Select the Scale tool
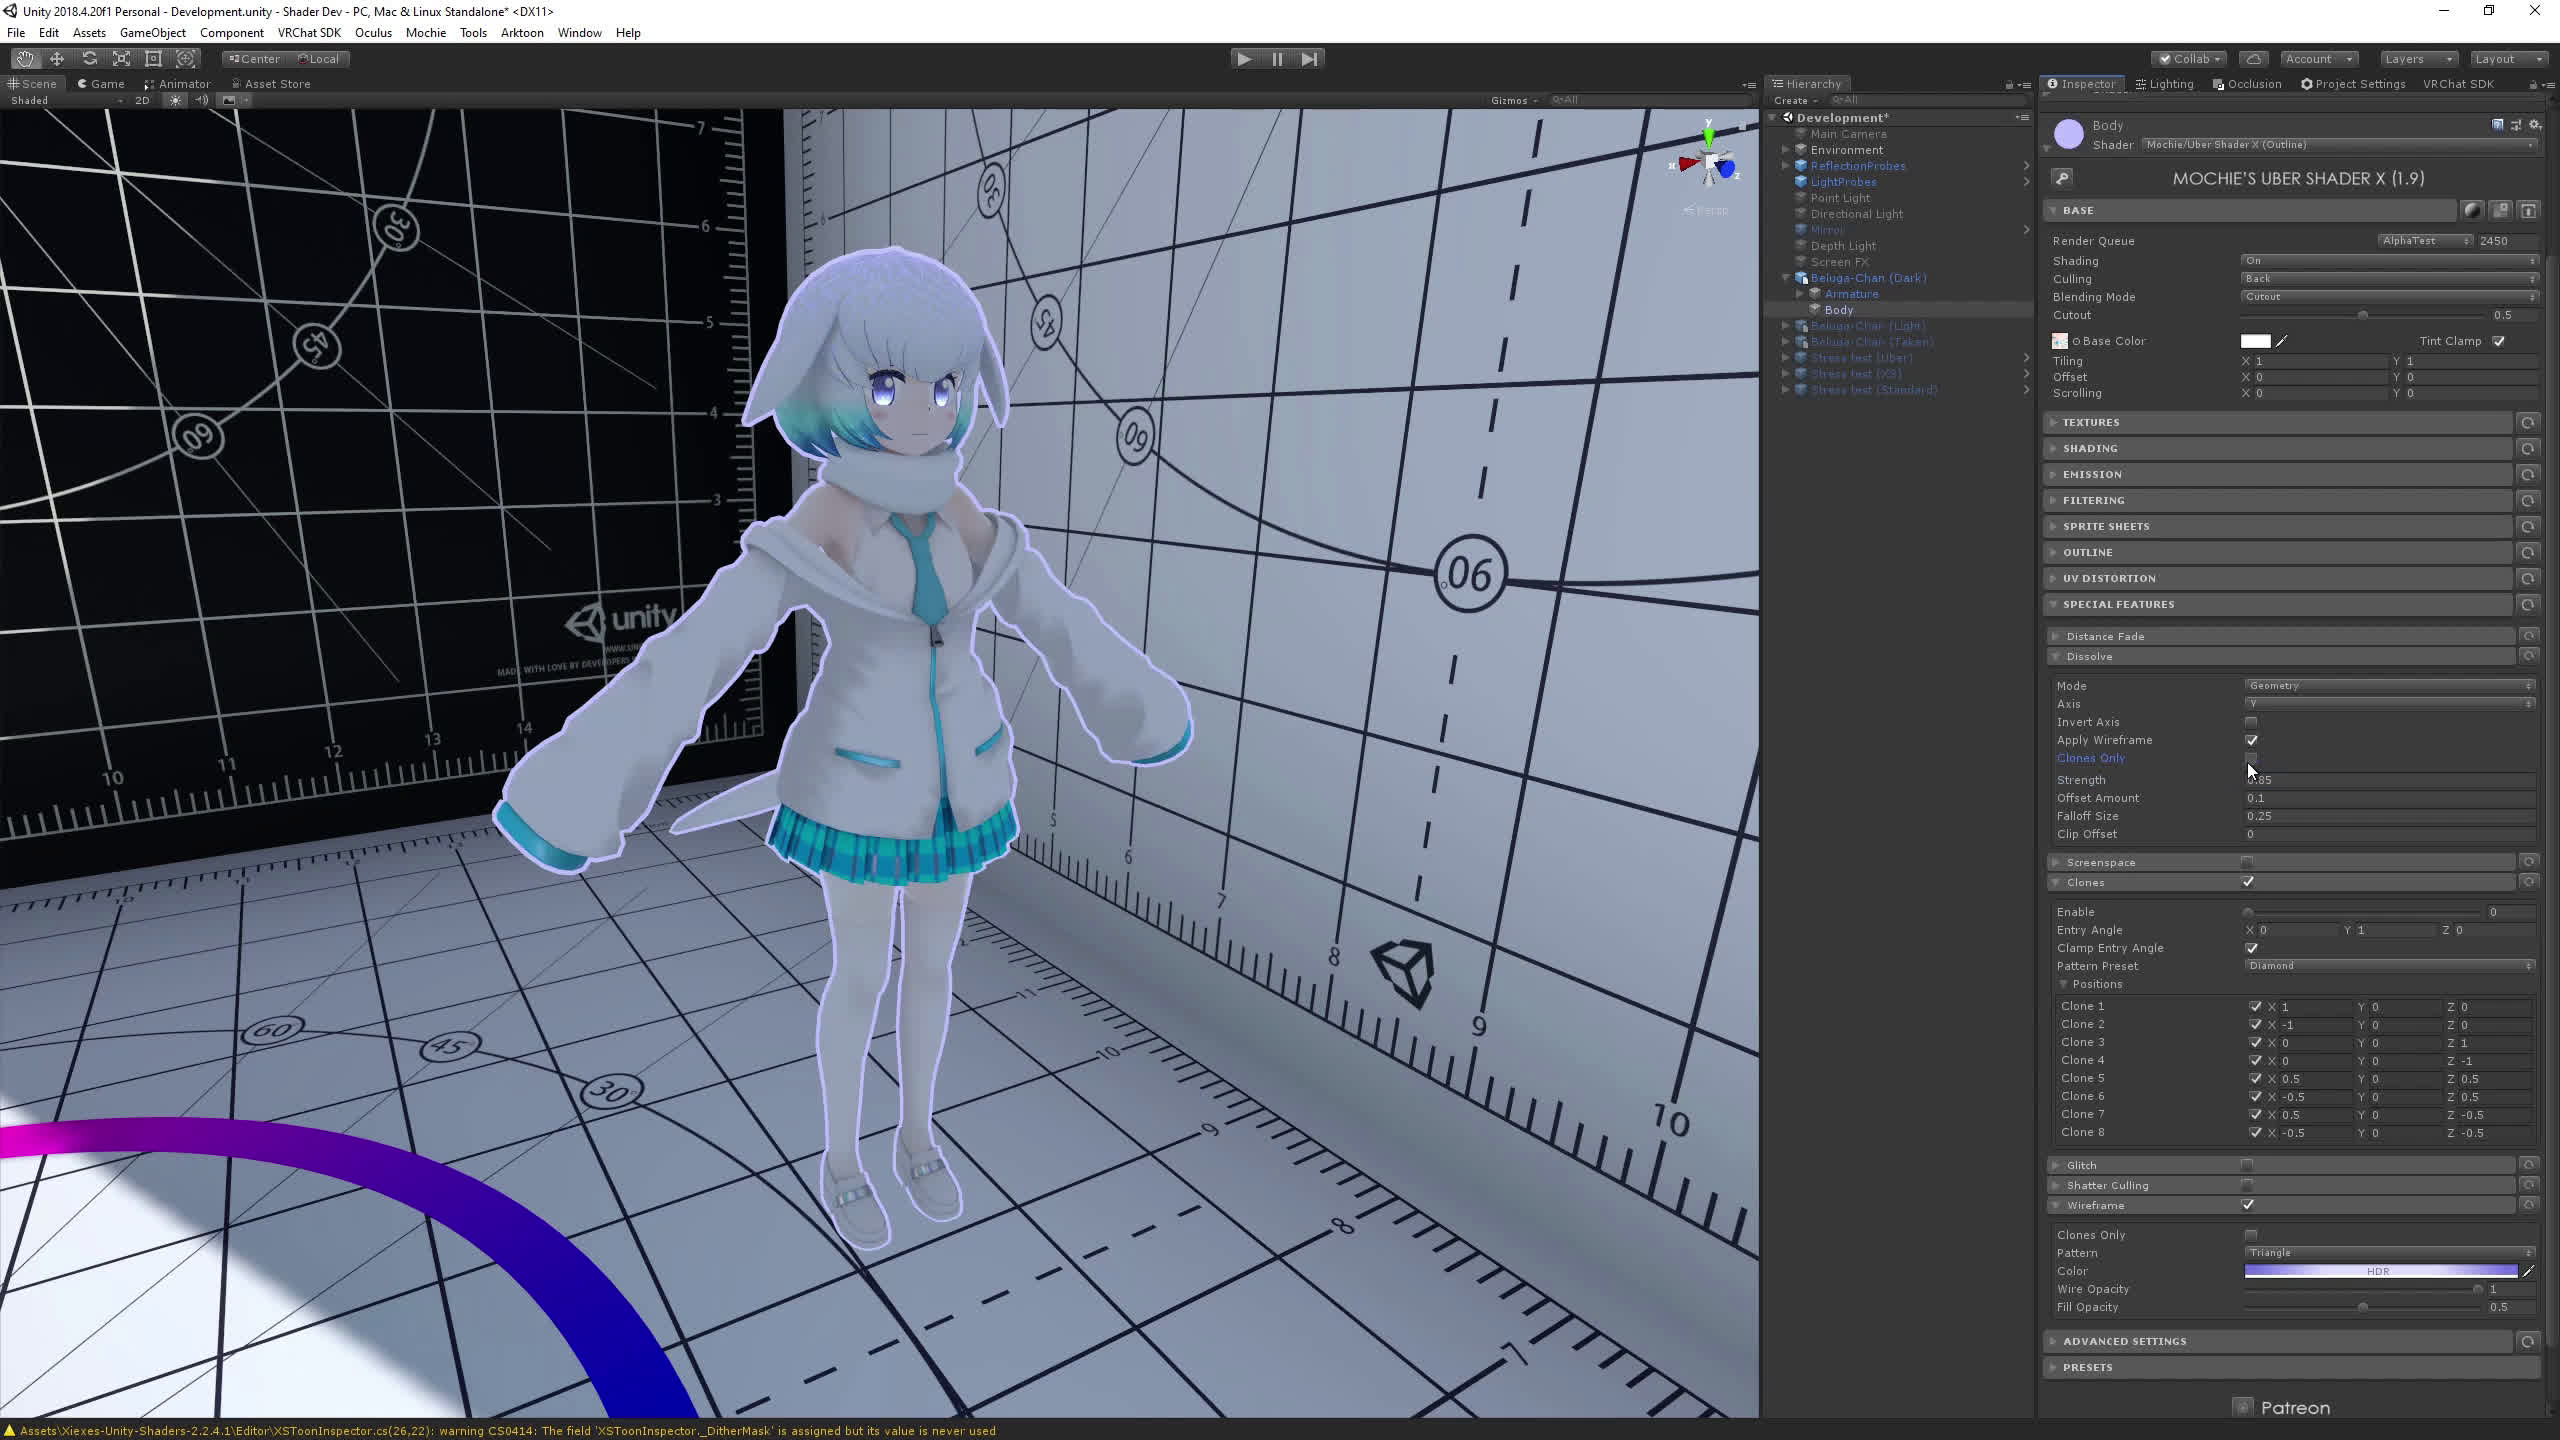The height and width of the screenshot is (1440, 2560). [x=121, y=58]
